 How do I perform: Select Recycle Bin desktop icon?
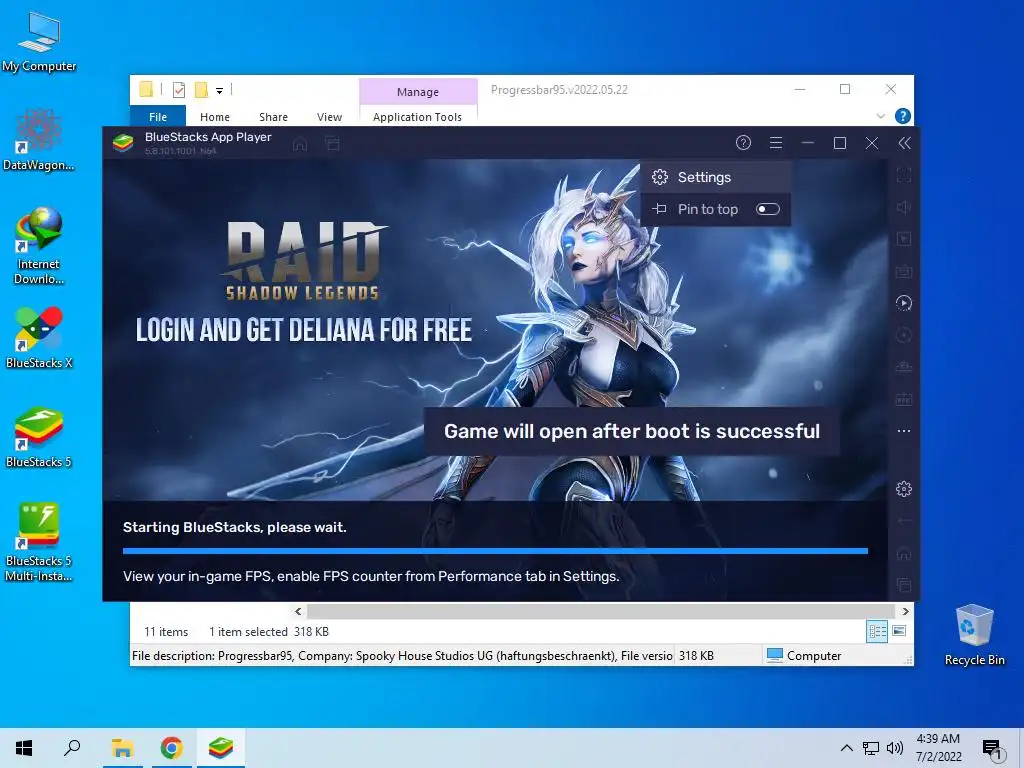pos(974,635)
